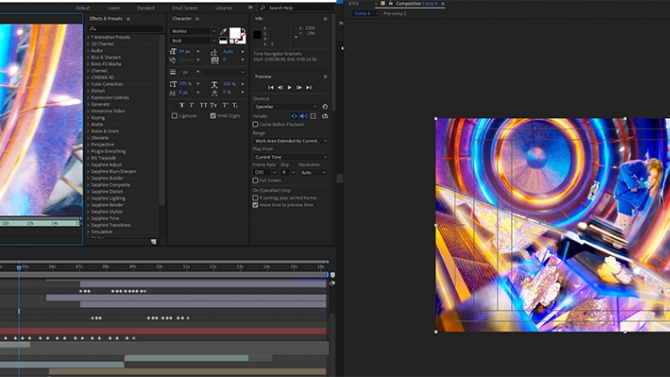Click the Effects & Presets search field
This screenshot has width=670, height=377.
[125, 29]
